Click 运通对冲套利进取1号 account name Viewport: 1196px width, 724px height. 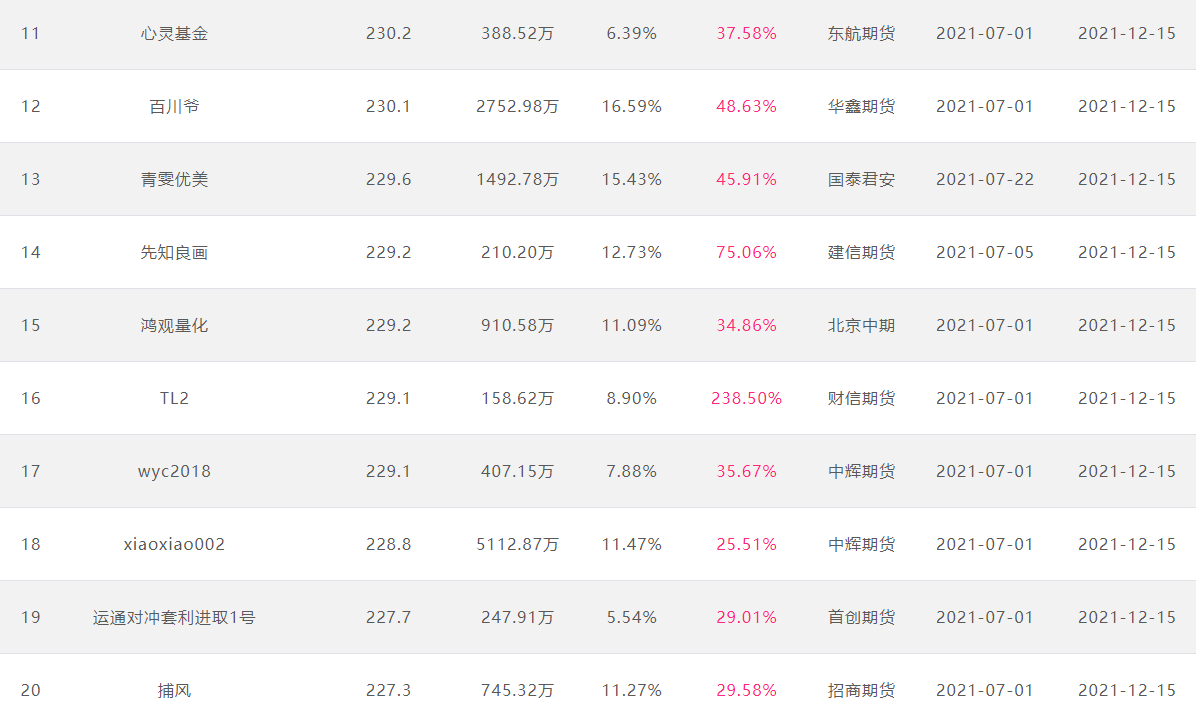174,617
